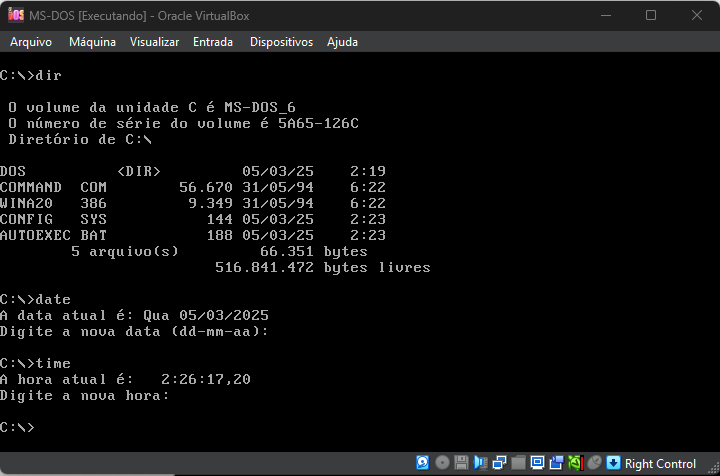
Task: Click the last empty C:\> prompt
Action: click(17, 427)
